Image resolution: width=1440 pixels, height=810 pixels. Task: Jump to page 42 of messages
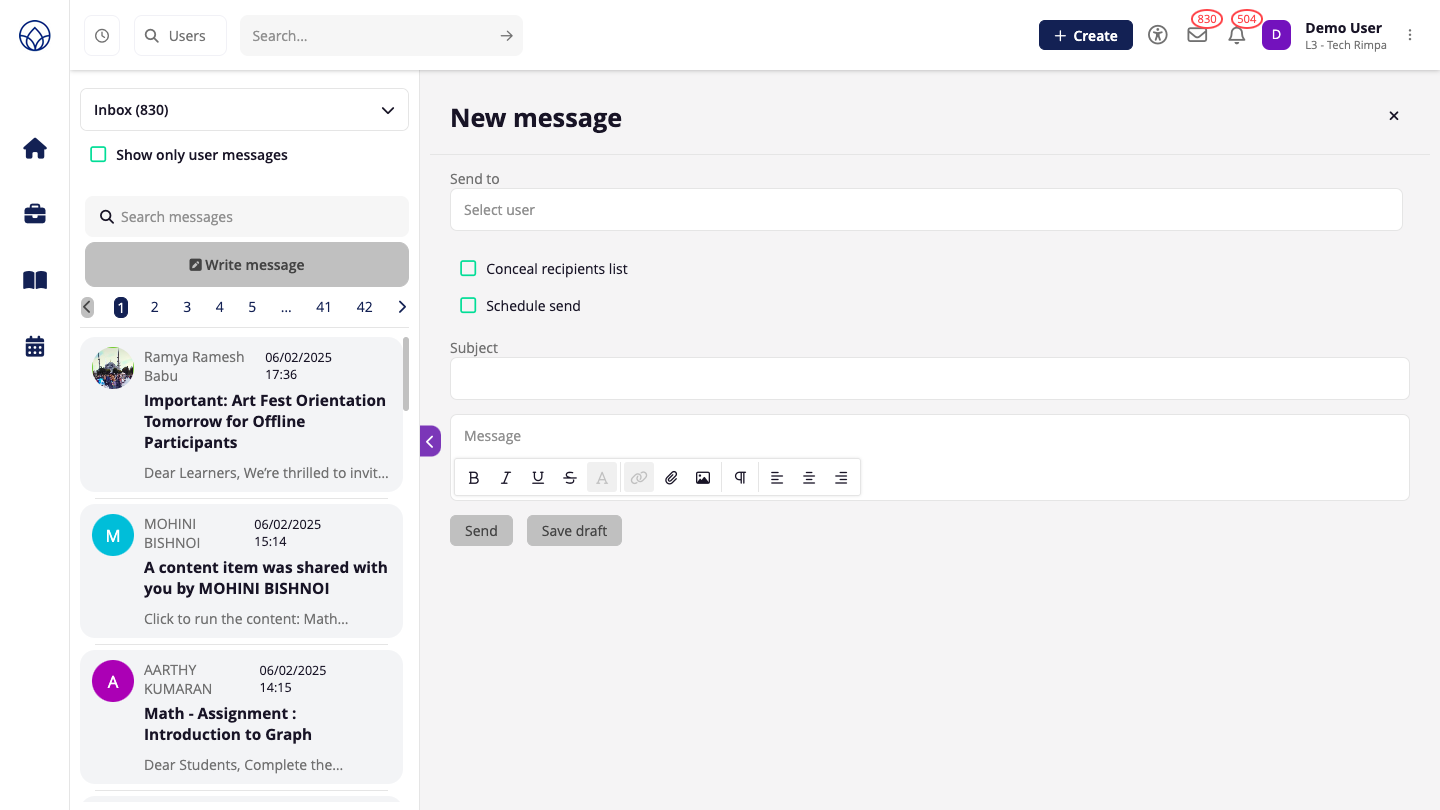(x=364, y=307)
